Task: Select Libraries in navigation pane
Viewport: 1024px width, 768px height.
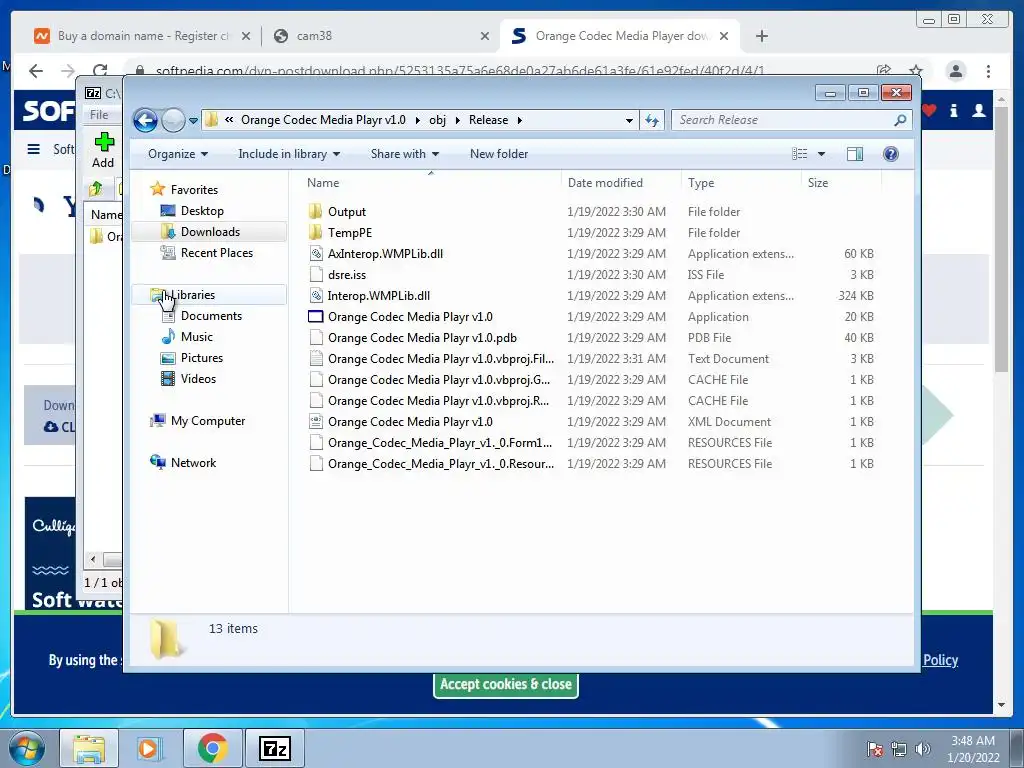Action: [193, 295]
